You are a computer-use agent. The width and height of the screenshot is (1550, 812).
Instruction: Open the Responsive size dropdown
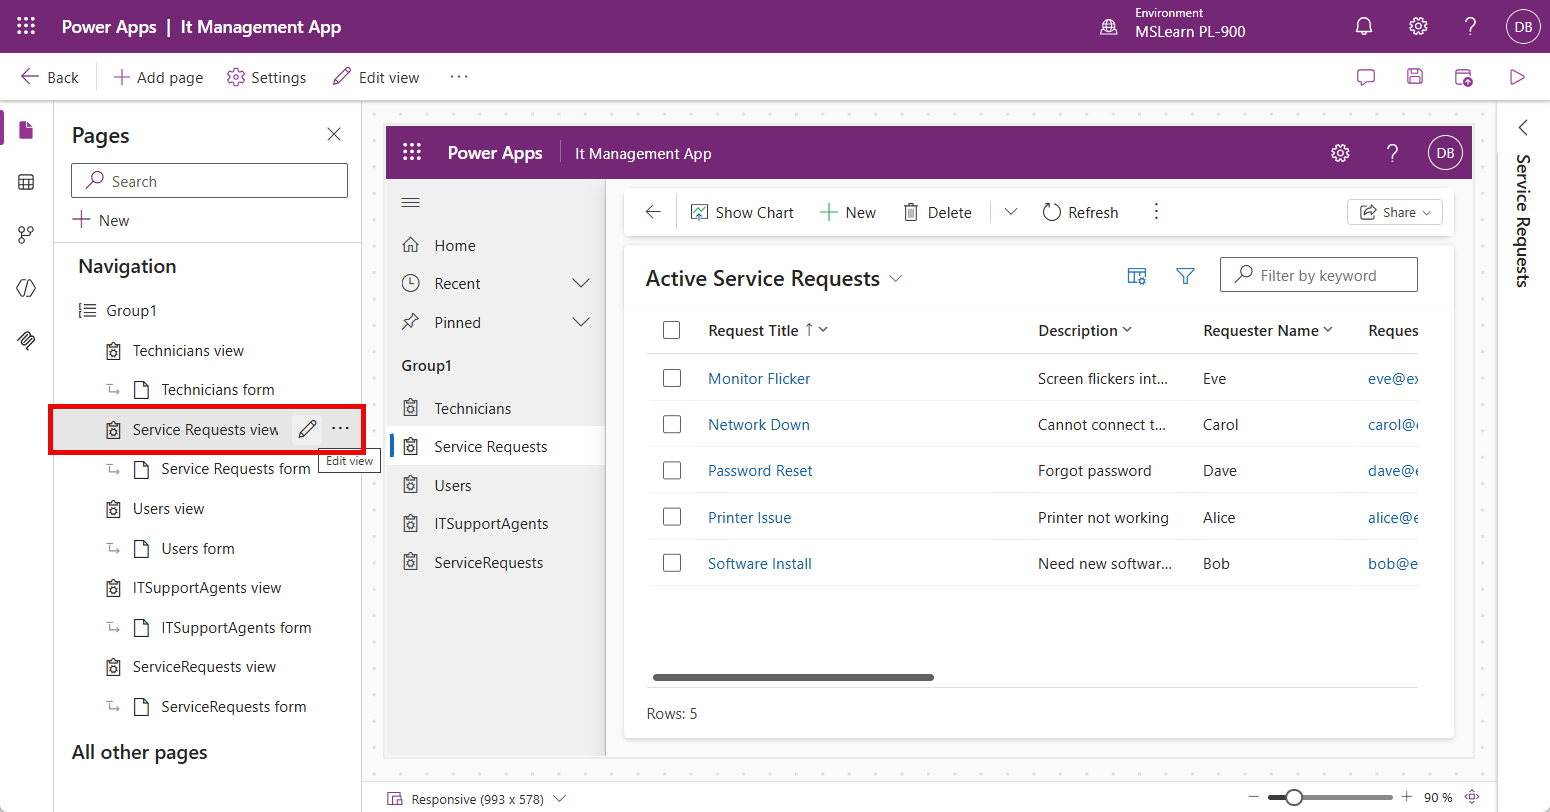[x=559, y=799]
